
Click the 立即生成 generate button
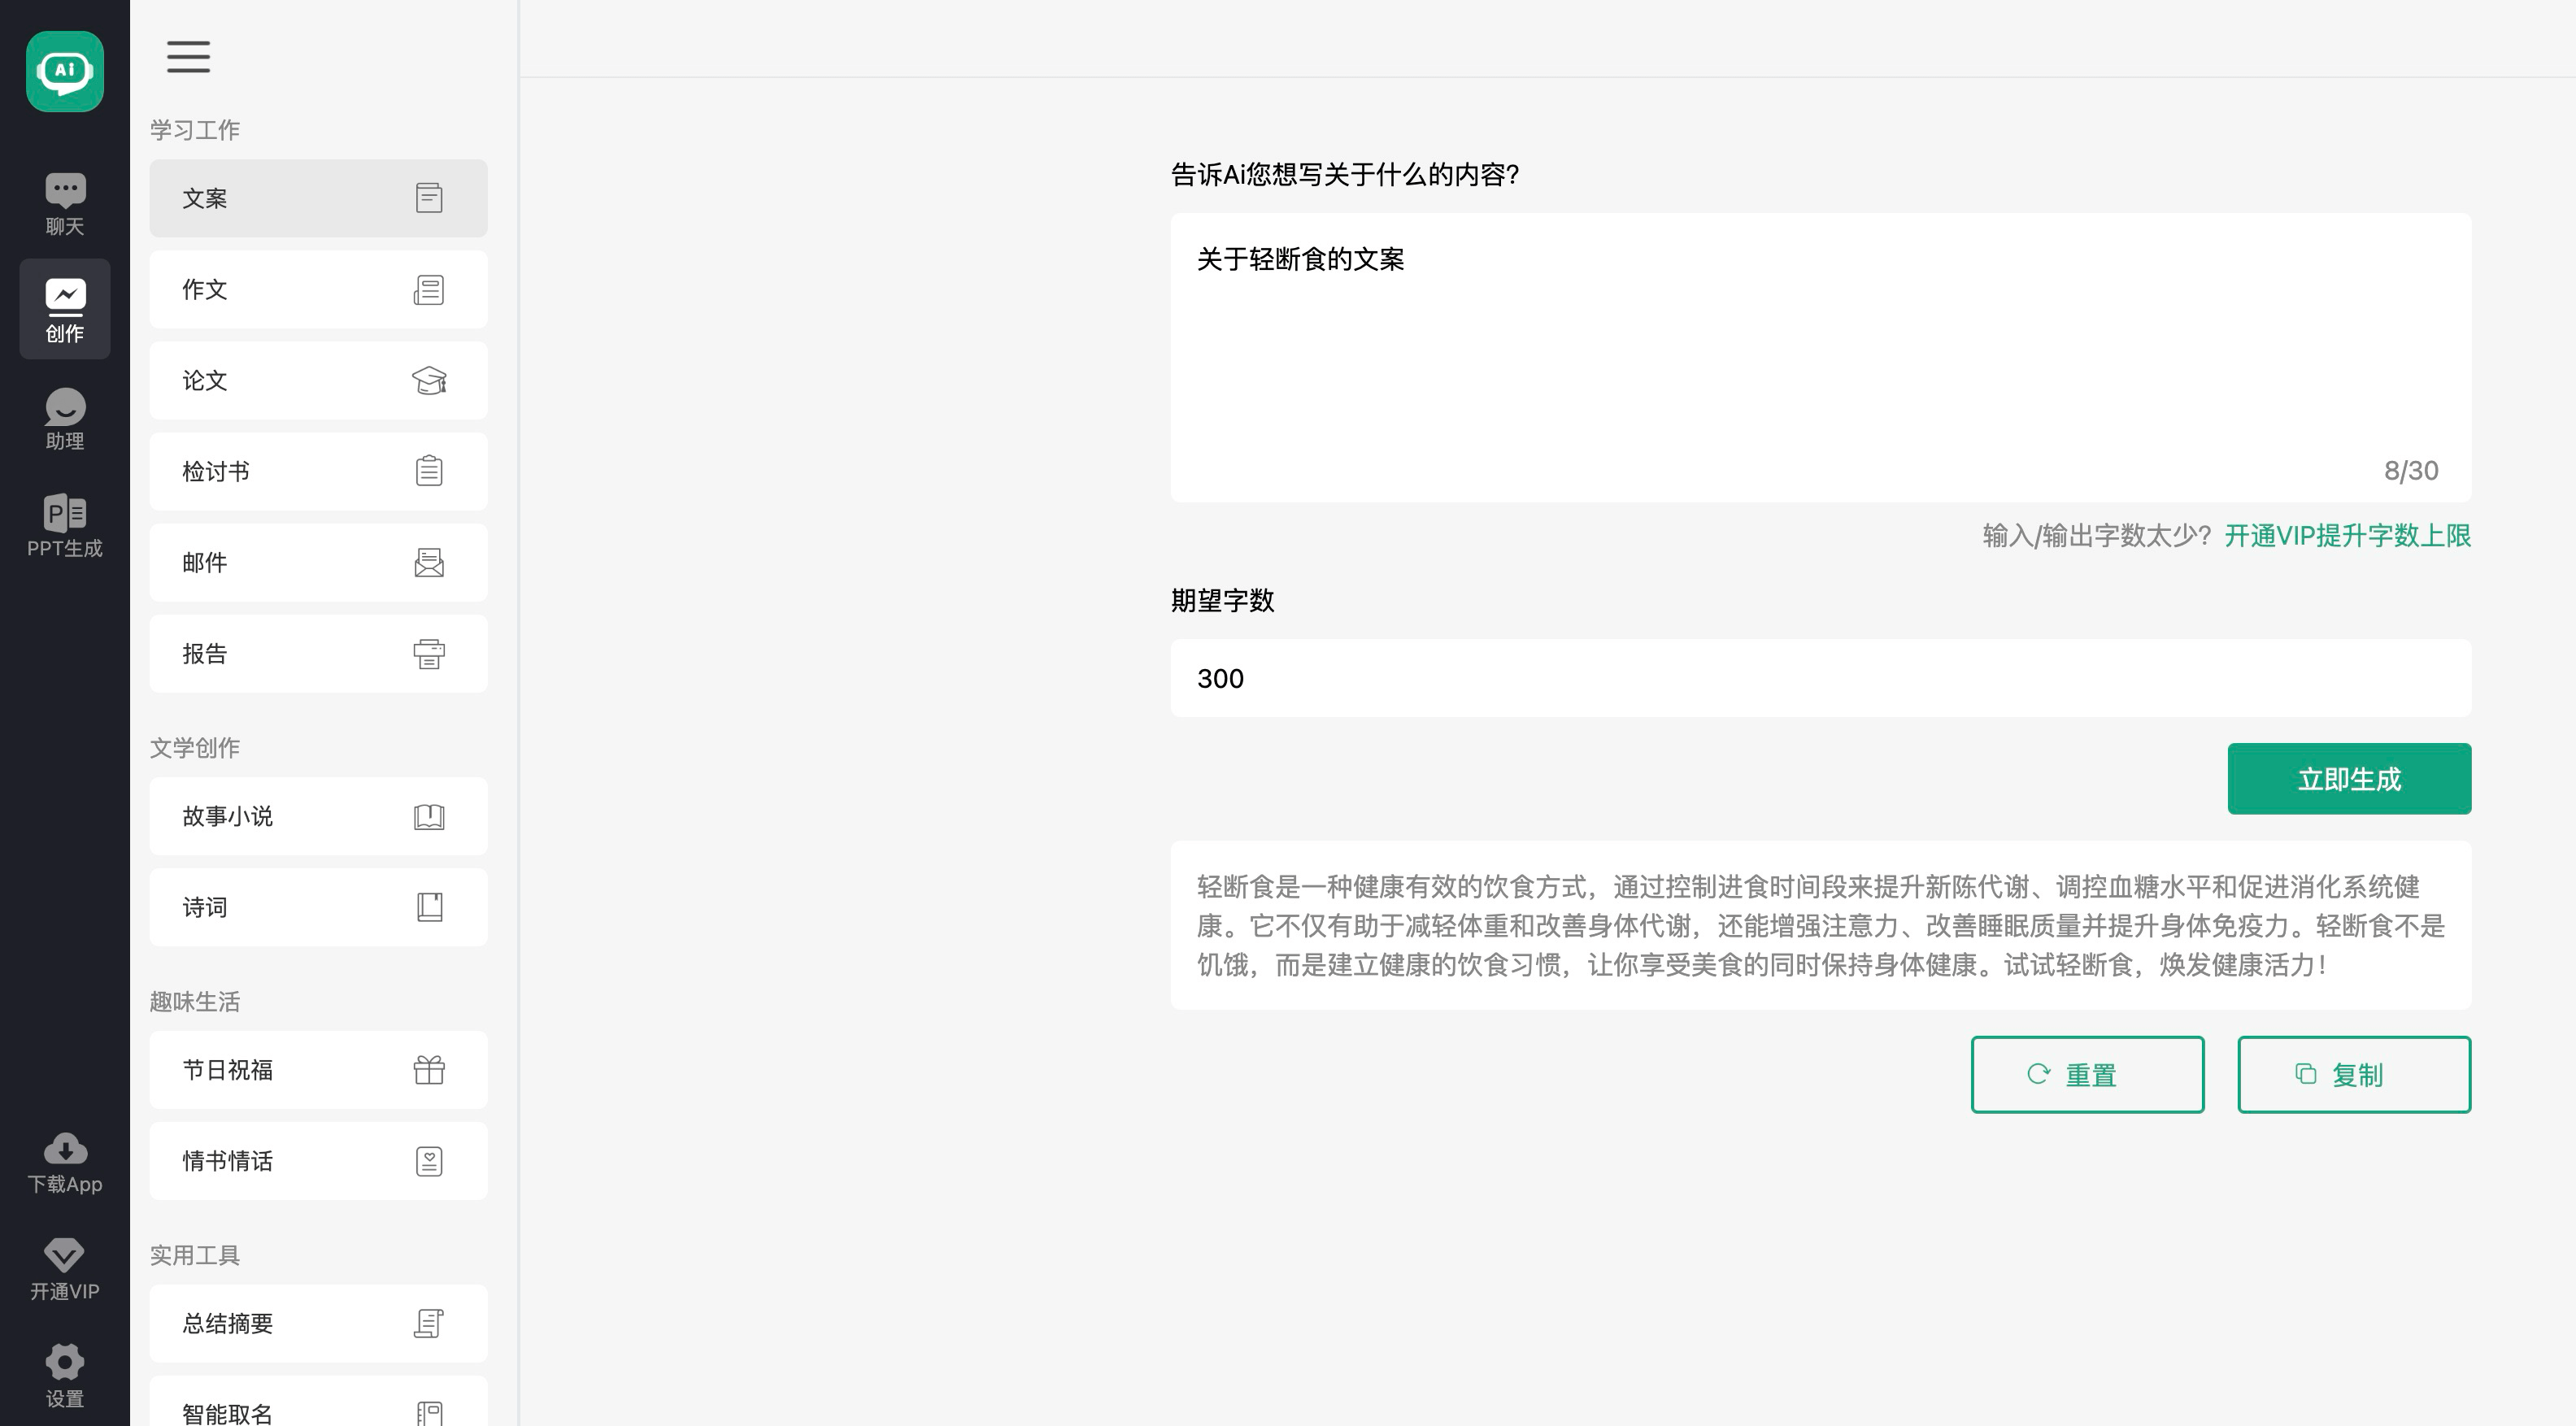[2348, 779]
